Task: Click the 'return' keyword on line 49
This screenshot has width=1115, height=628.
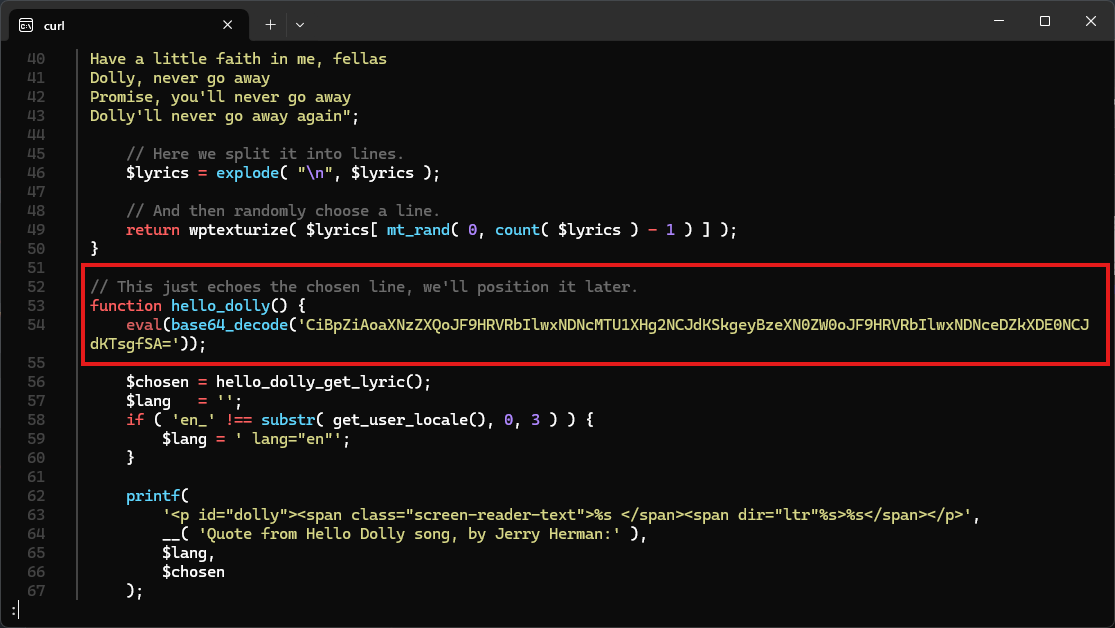Action: coord(153,230)
